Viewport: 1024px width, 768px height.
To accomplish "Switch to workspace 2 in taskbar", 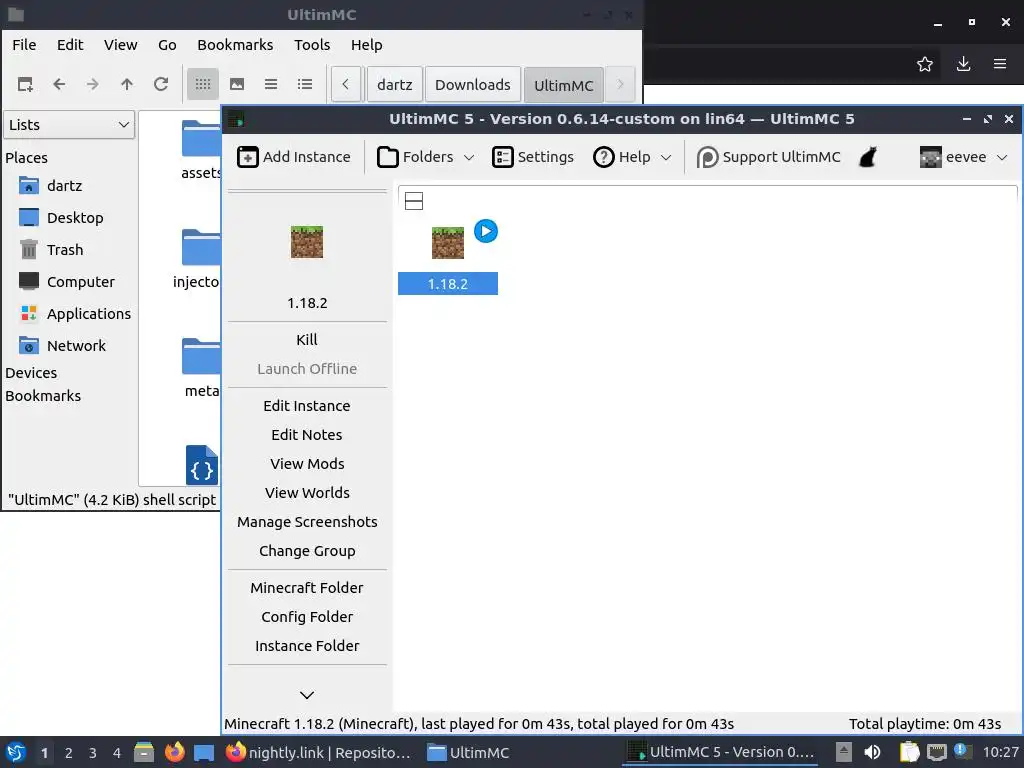I will pos(69,753).
